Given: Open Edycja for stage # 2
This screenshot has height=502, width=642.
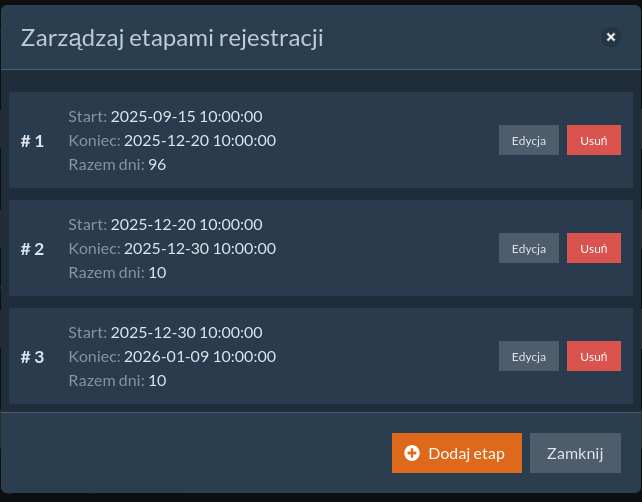Looking at the screenshot, I should tap(528, 248).
